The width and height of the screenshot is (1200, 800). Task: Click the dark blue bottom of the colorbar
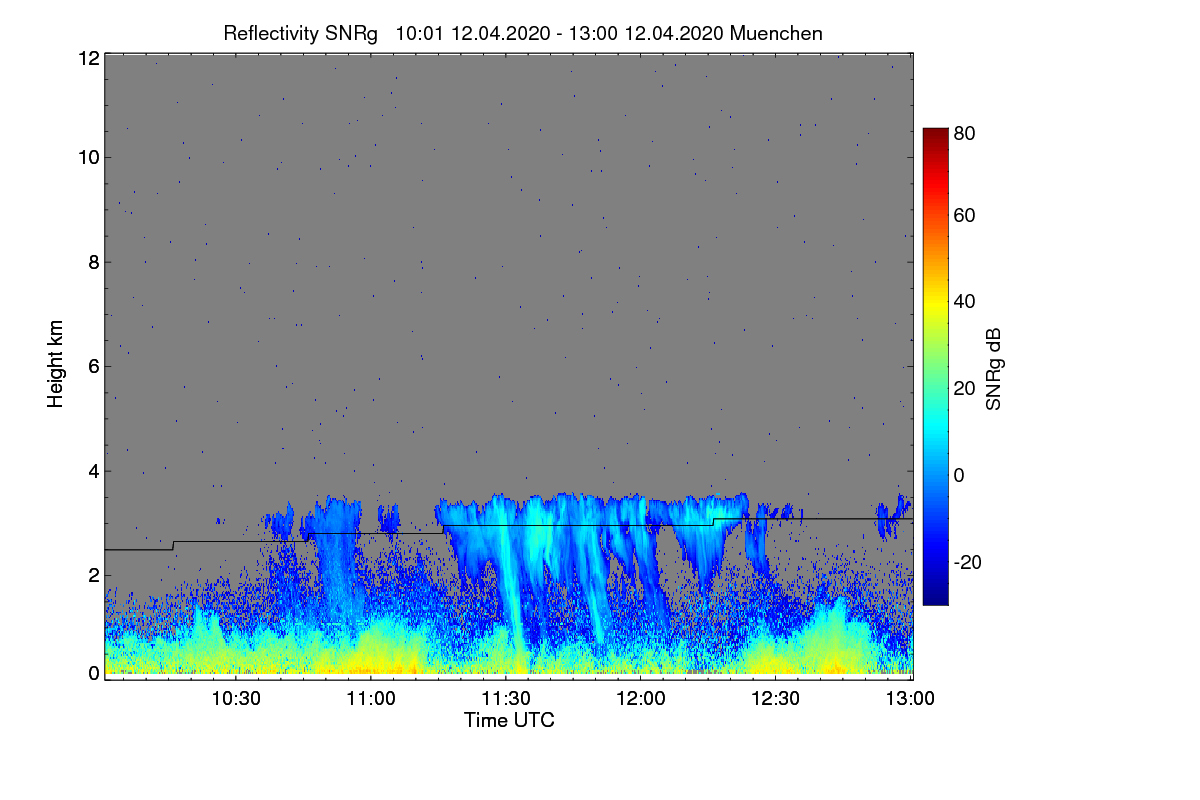coord(934,597)
